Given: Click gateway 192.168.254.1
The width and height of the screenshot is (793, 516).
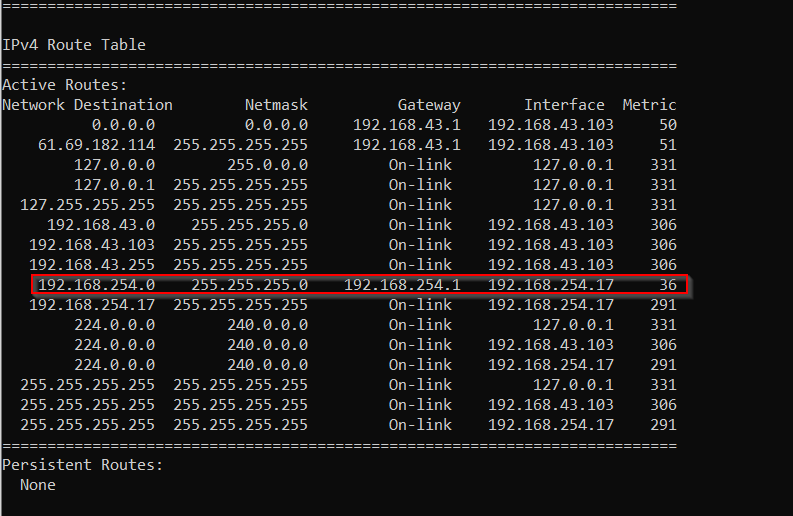Looking at the screenshot, I should click(402, 284).
